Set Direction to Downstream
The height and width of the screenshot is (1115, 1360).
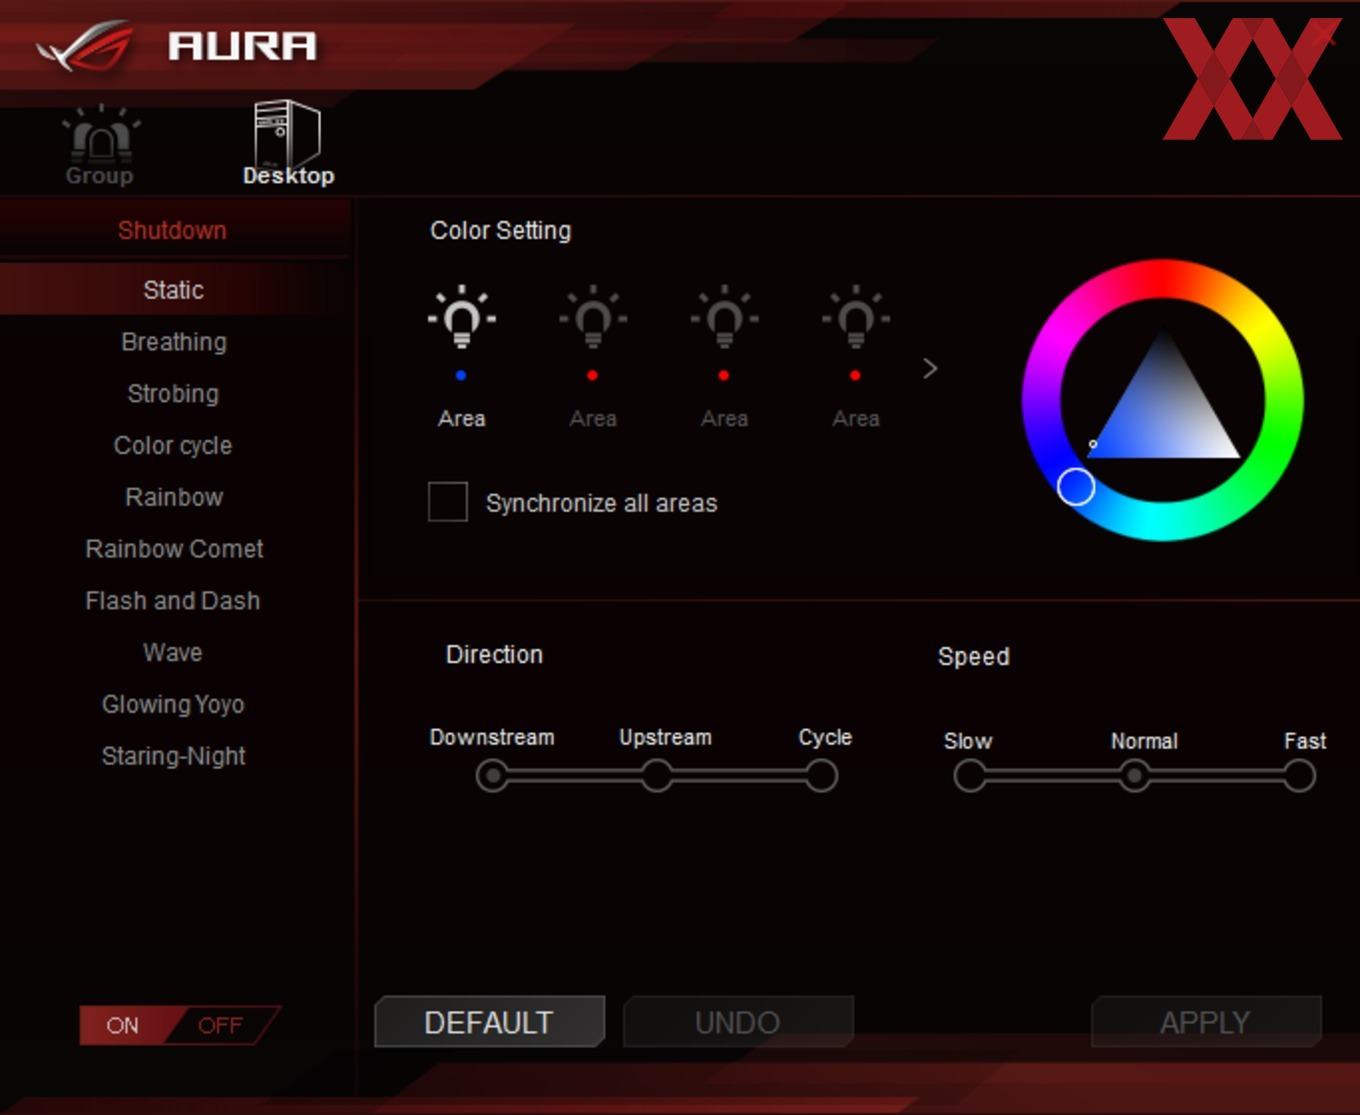coord(492,776)
